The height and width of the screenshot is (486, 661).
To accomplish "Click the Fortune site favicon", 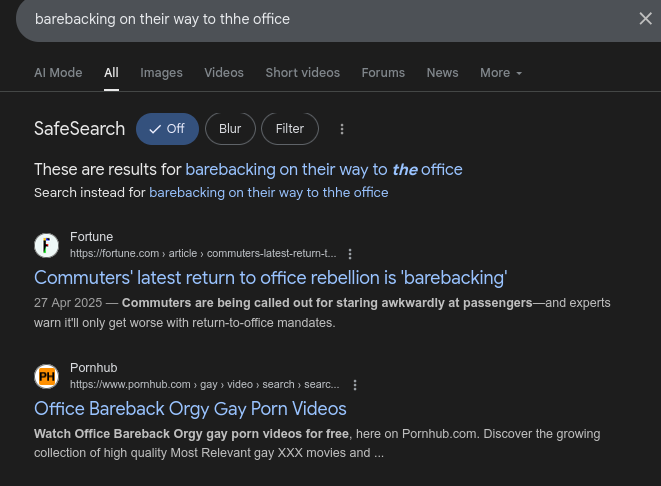I will 46,245.
